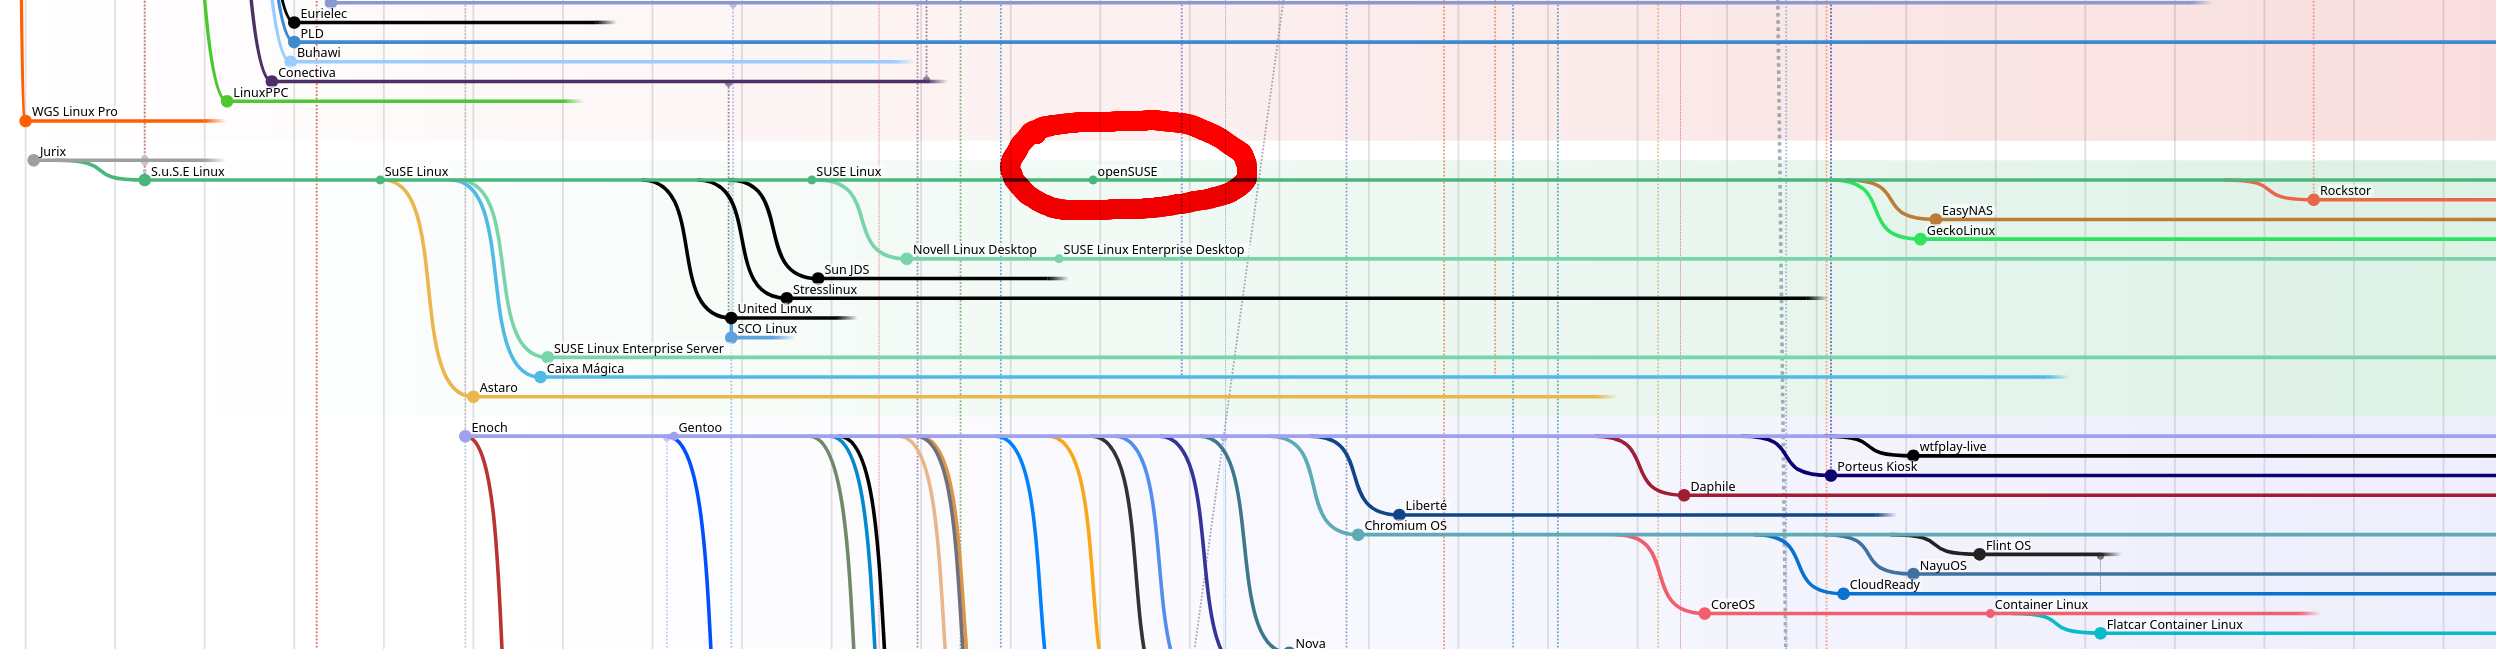Image resolution: width=2496 pixels, height=649 pixels.
Task: Select the Sun JDS label
Action: (846, 270)
